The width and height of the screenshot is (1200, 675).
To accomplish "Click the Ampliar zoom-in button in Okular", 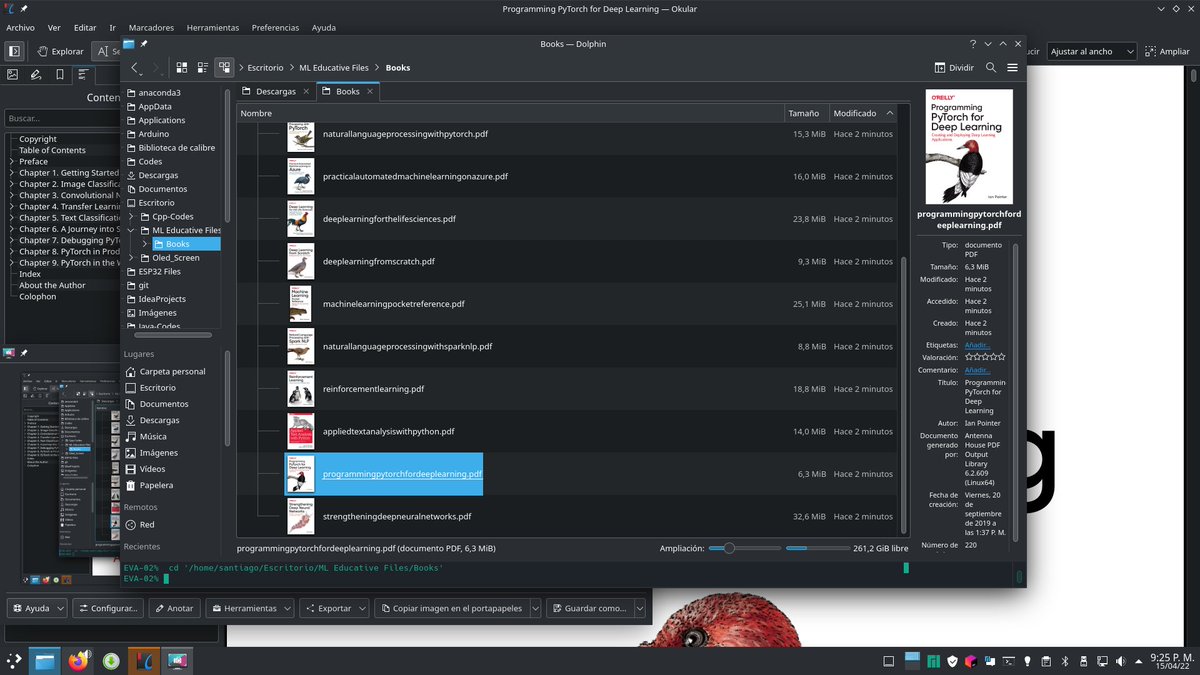I will [x=1167, y=51].
